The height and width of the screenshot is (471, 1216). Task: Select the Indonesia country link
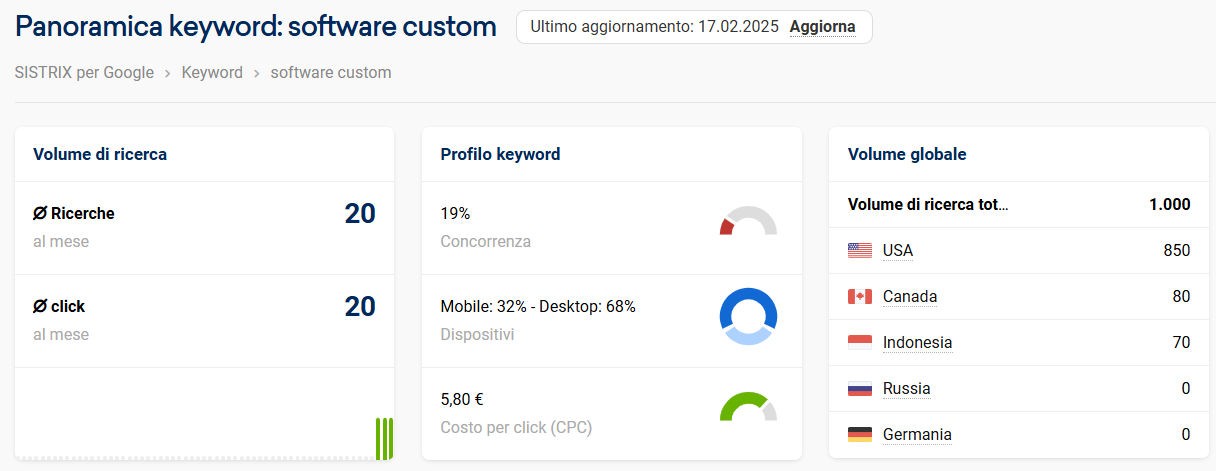[x=918, y=342]
